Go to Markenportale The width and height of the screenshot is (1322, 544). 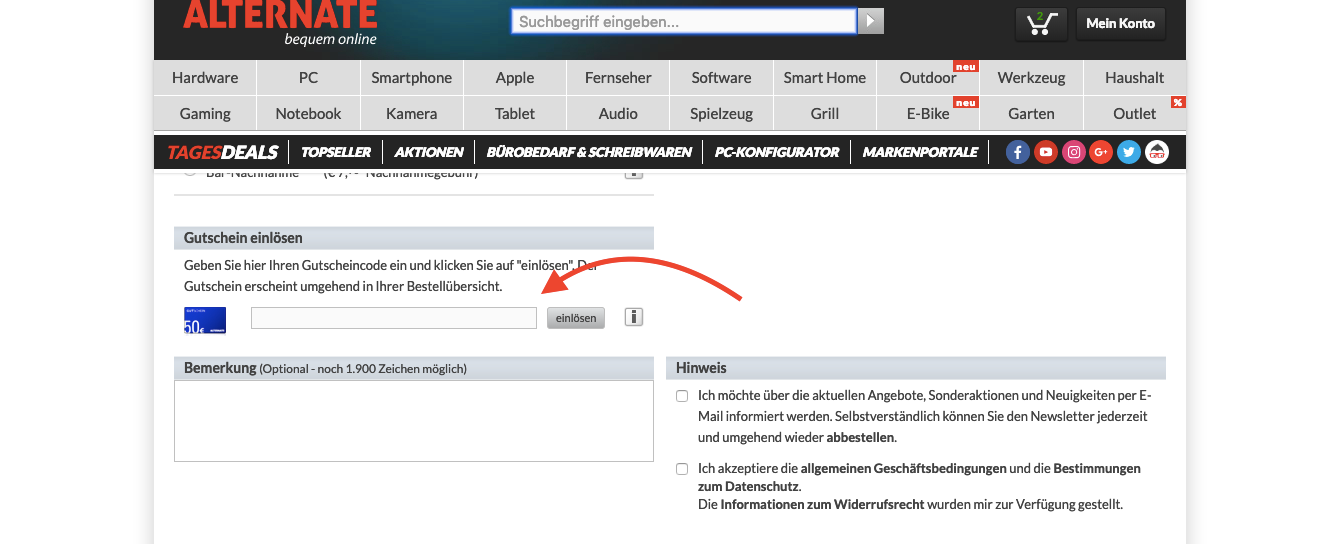click(920, 152)
